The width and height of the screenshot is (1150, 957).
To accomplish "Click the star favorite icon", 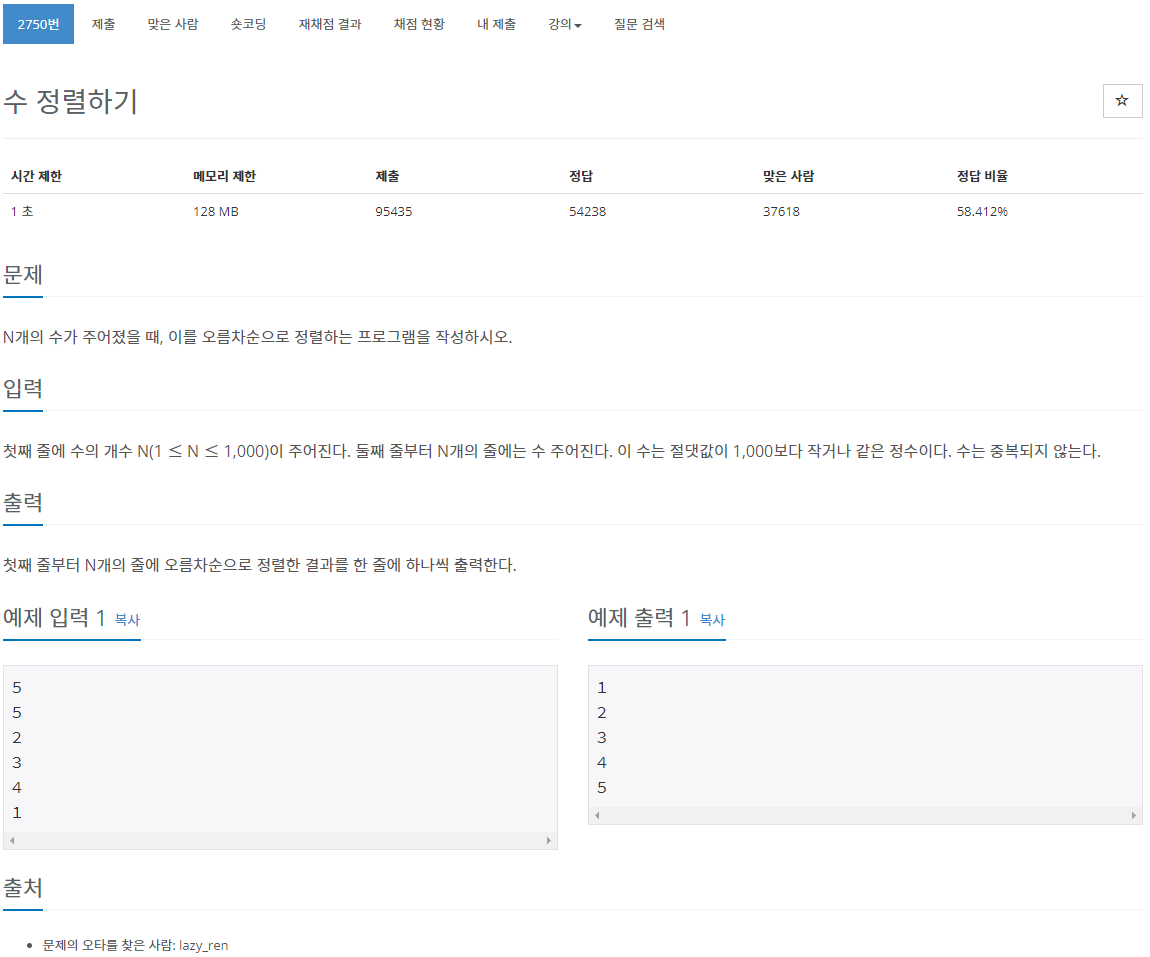I will [x=1122, y=101].
